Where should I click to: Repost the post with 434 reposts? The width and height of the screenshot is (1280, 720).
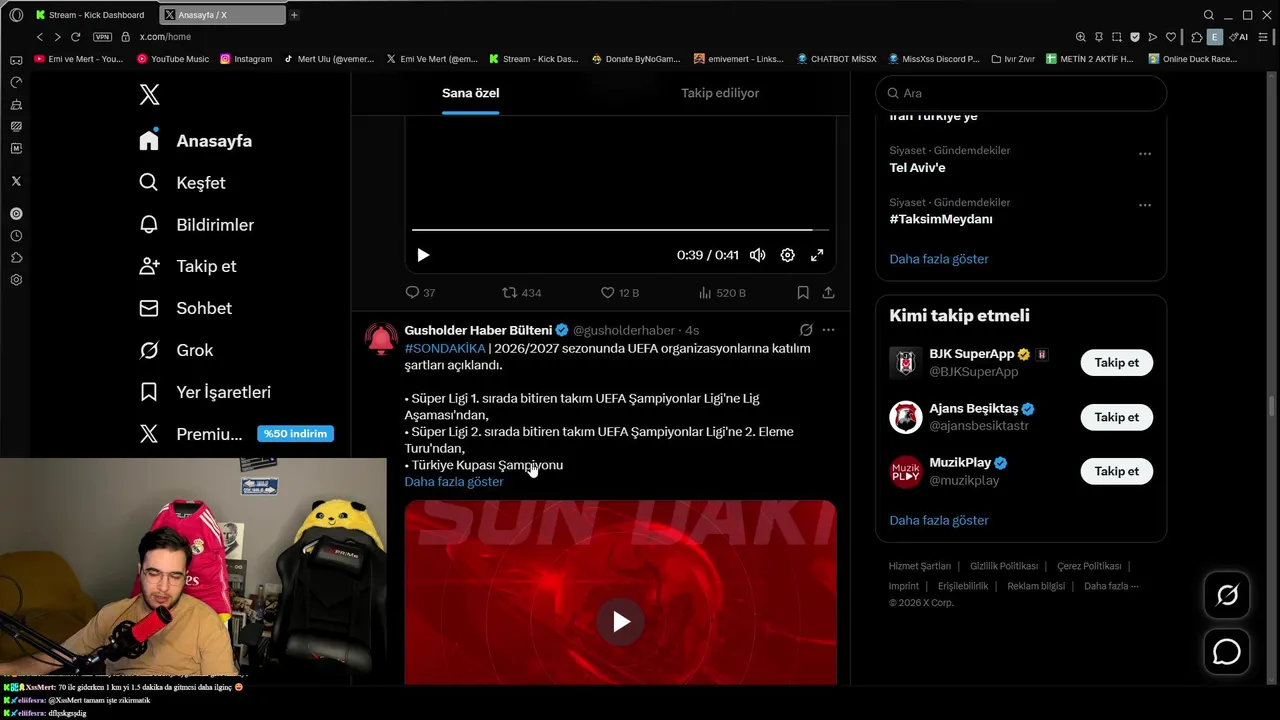(521, 293)
